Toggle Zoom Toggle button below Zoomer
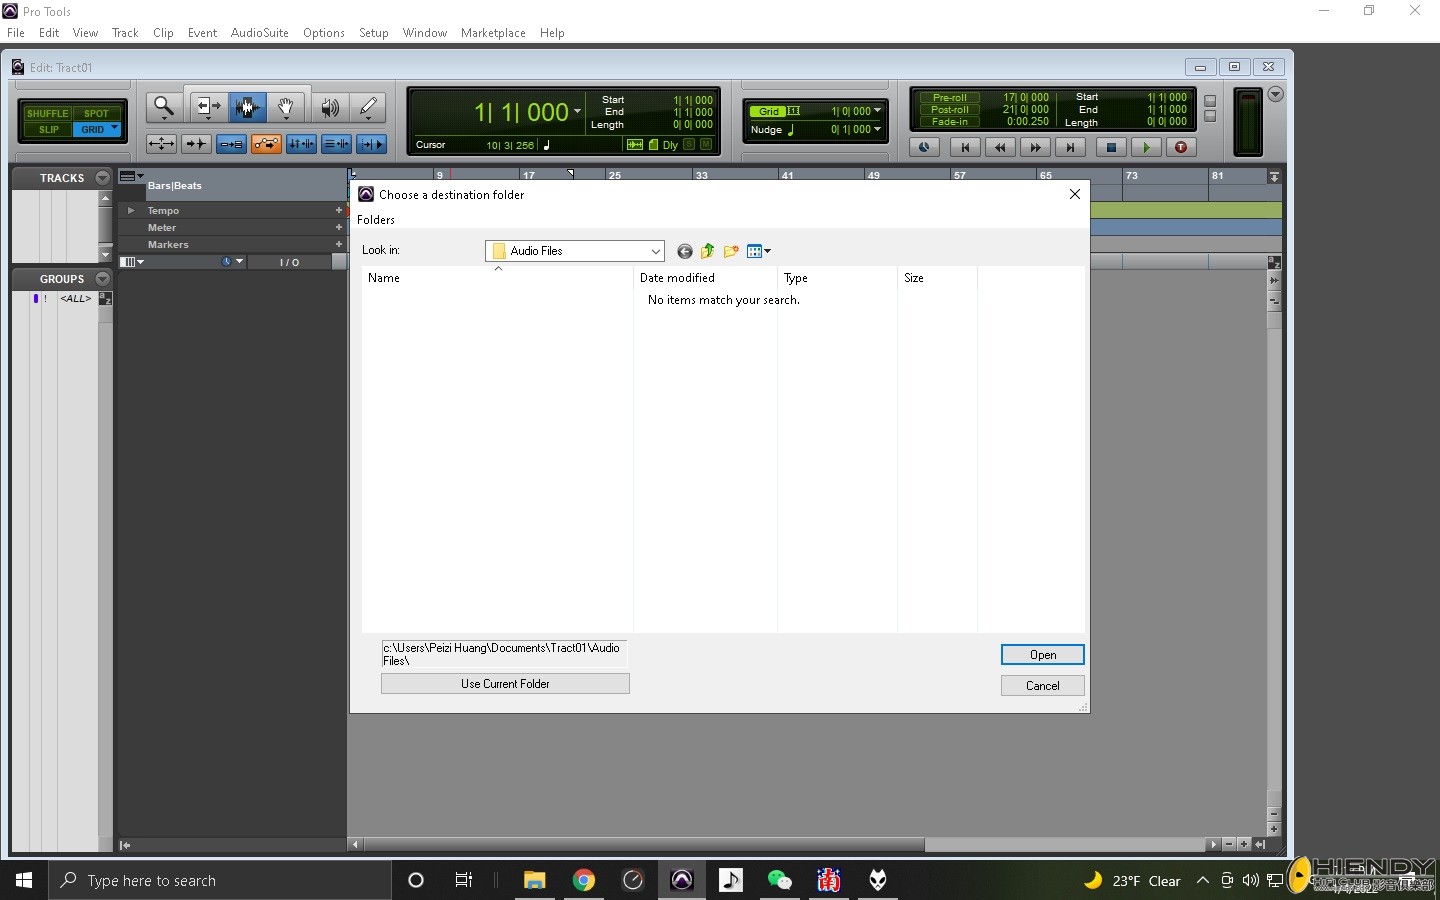The width and height of the screenshot is (1440, 900). pos(161,144)
